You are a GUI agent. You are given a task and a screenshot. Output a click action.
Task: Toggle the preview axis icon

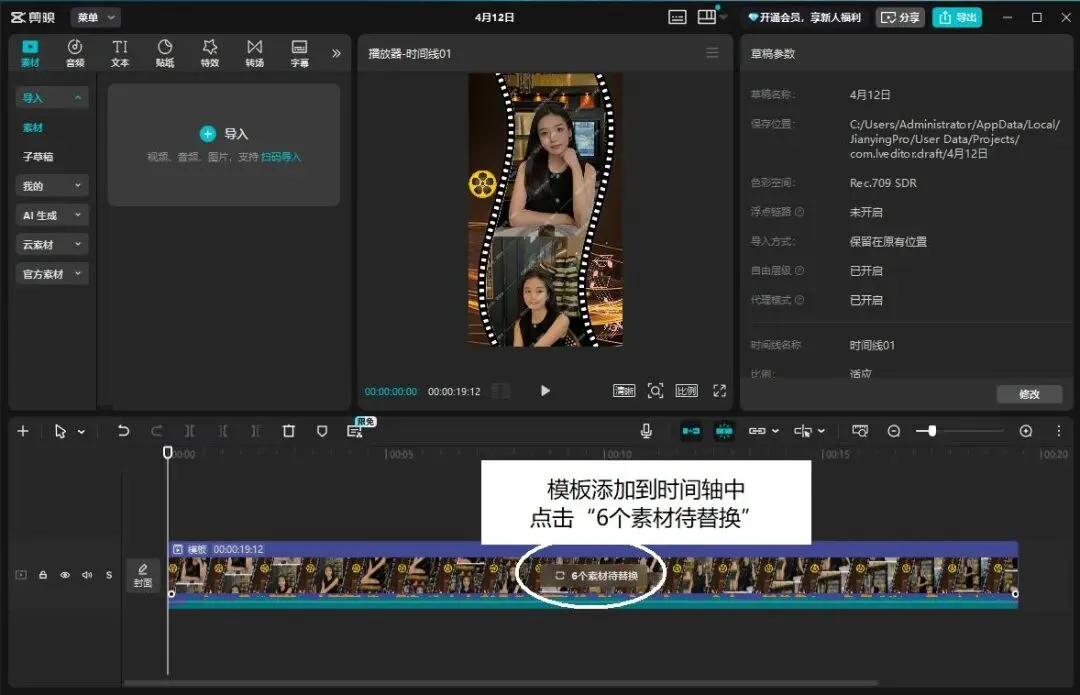(802, 431)
